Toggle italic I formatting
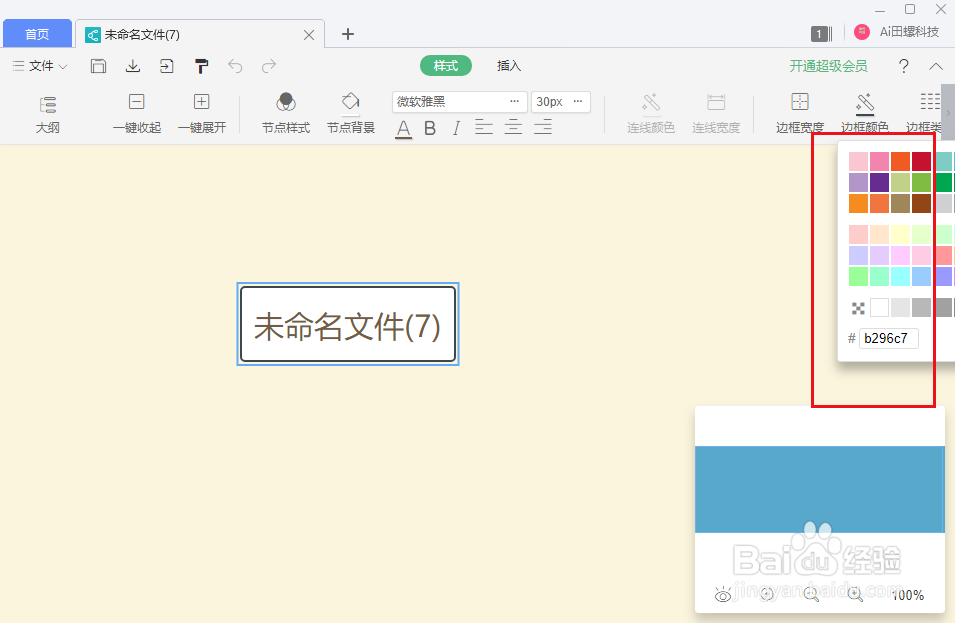 456,128
